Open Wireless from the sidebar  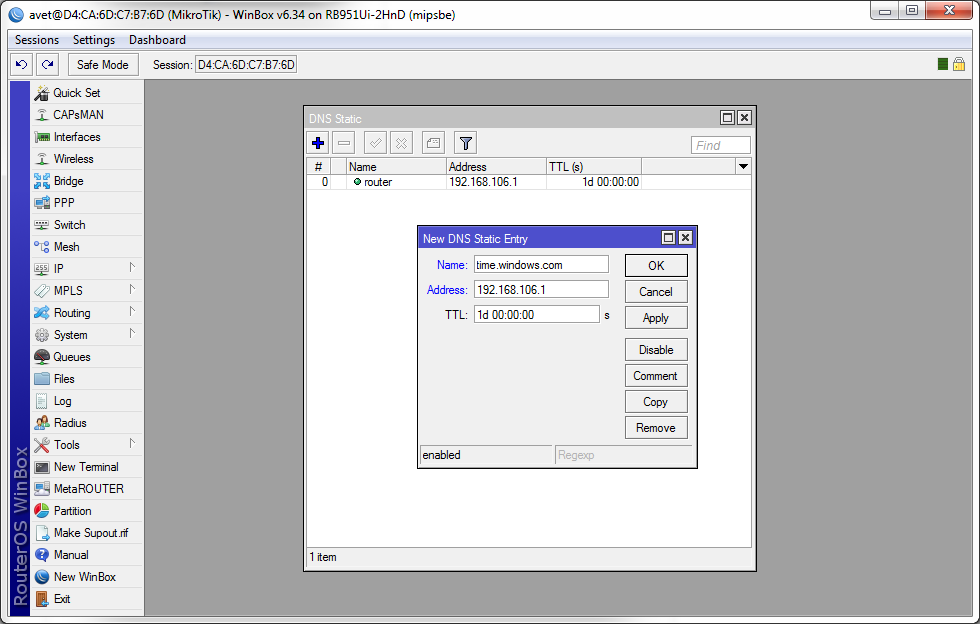(x=73, y=159)
